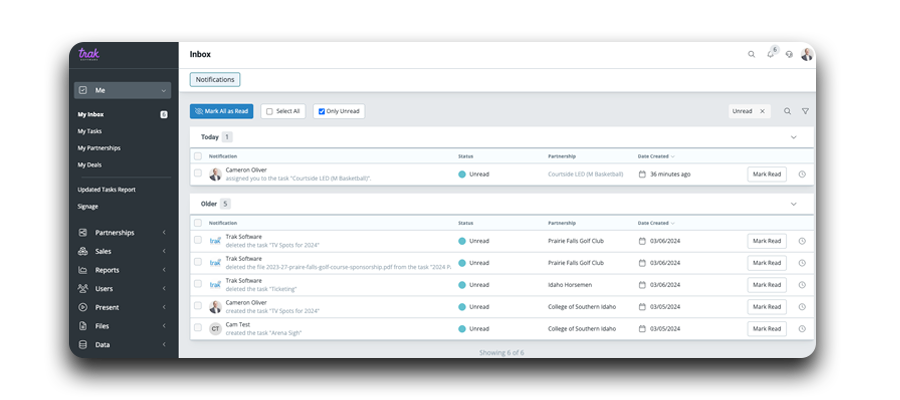Go to My Tasks

click(90, 131)
